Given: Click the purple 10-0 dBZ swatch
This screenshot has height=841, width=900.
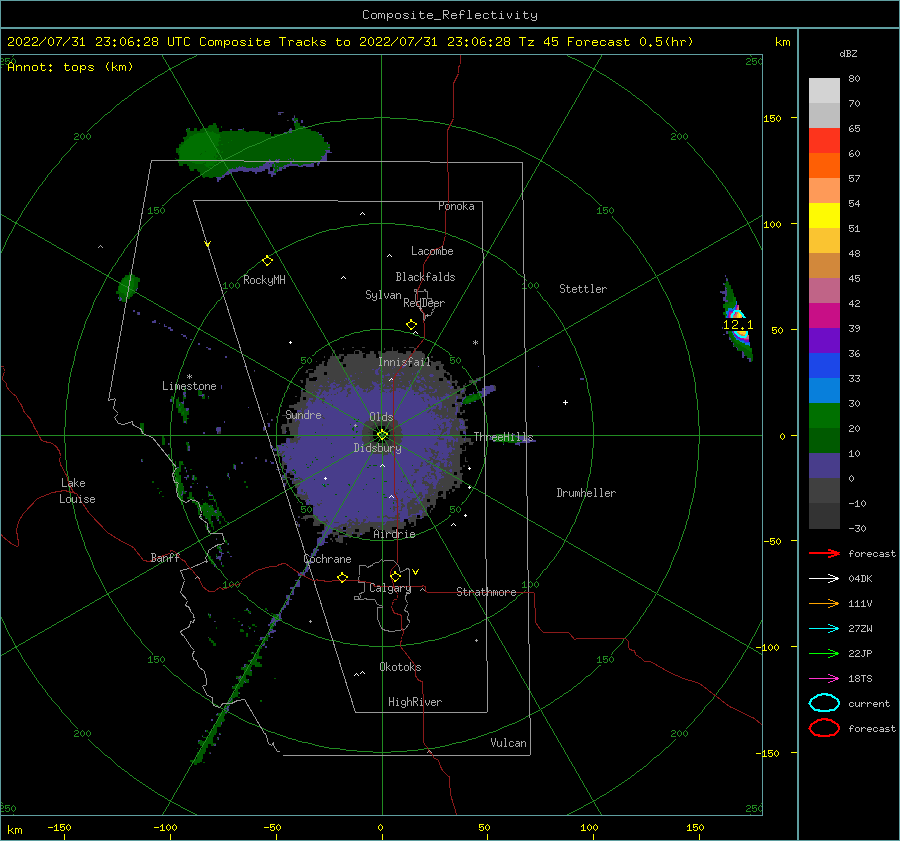Looking at the screenshot, I should click(x=824, y=466).
